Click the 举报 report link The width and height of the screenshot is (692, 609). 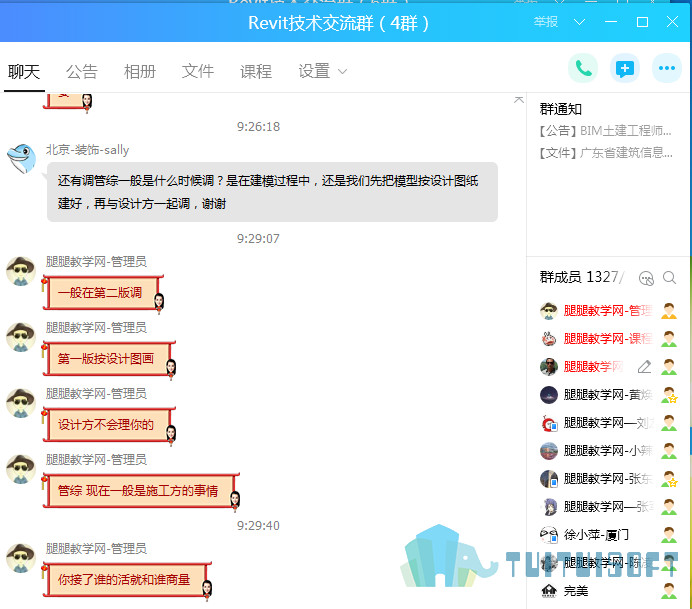point(546,22)
